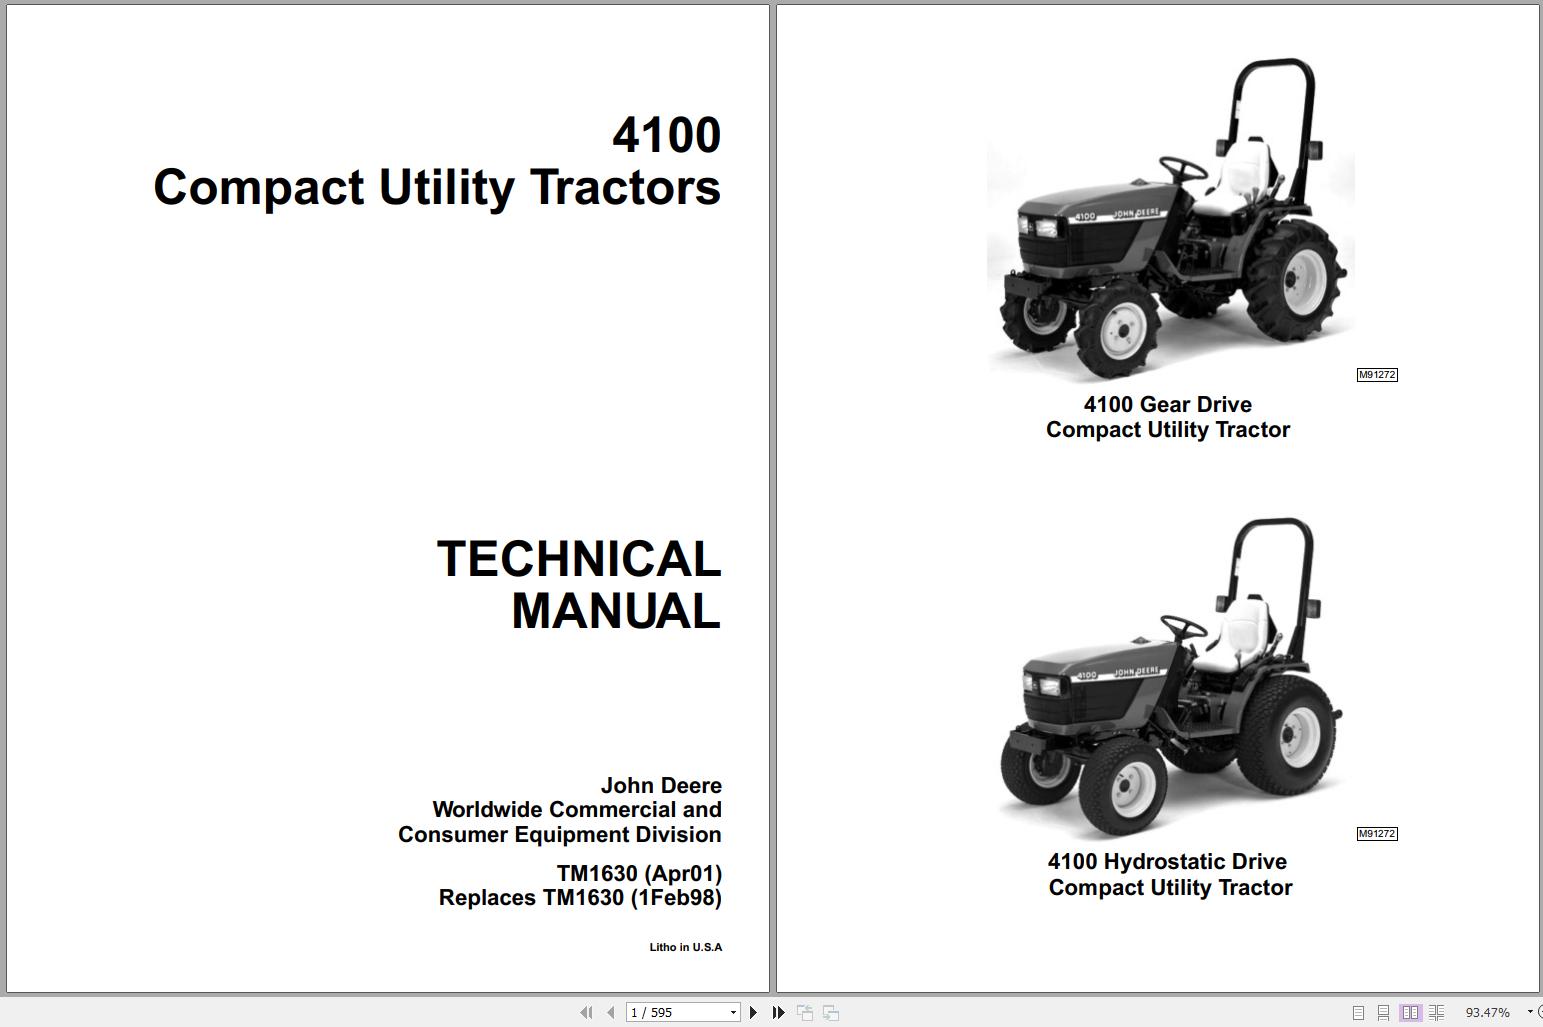Image resolution: width=1543 pixels, height=1027 pixels.
Task: Click the 'Litho in U.S.A' text
Action: [x=686, y=947]
